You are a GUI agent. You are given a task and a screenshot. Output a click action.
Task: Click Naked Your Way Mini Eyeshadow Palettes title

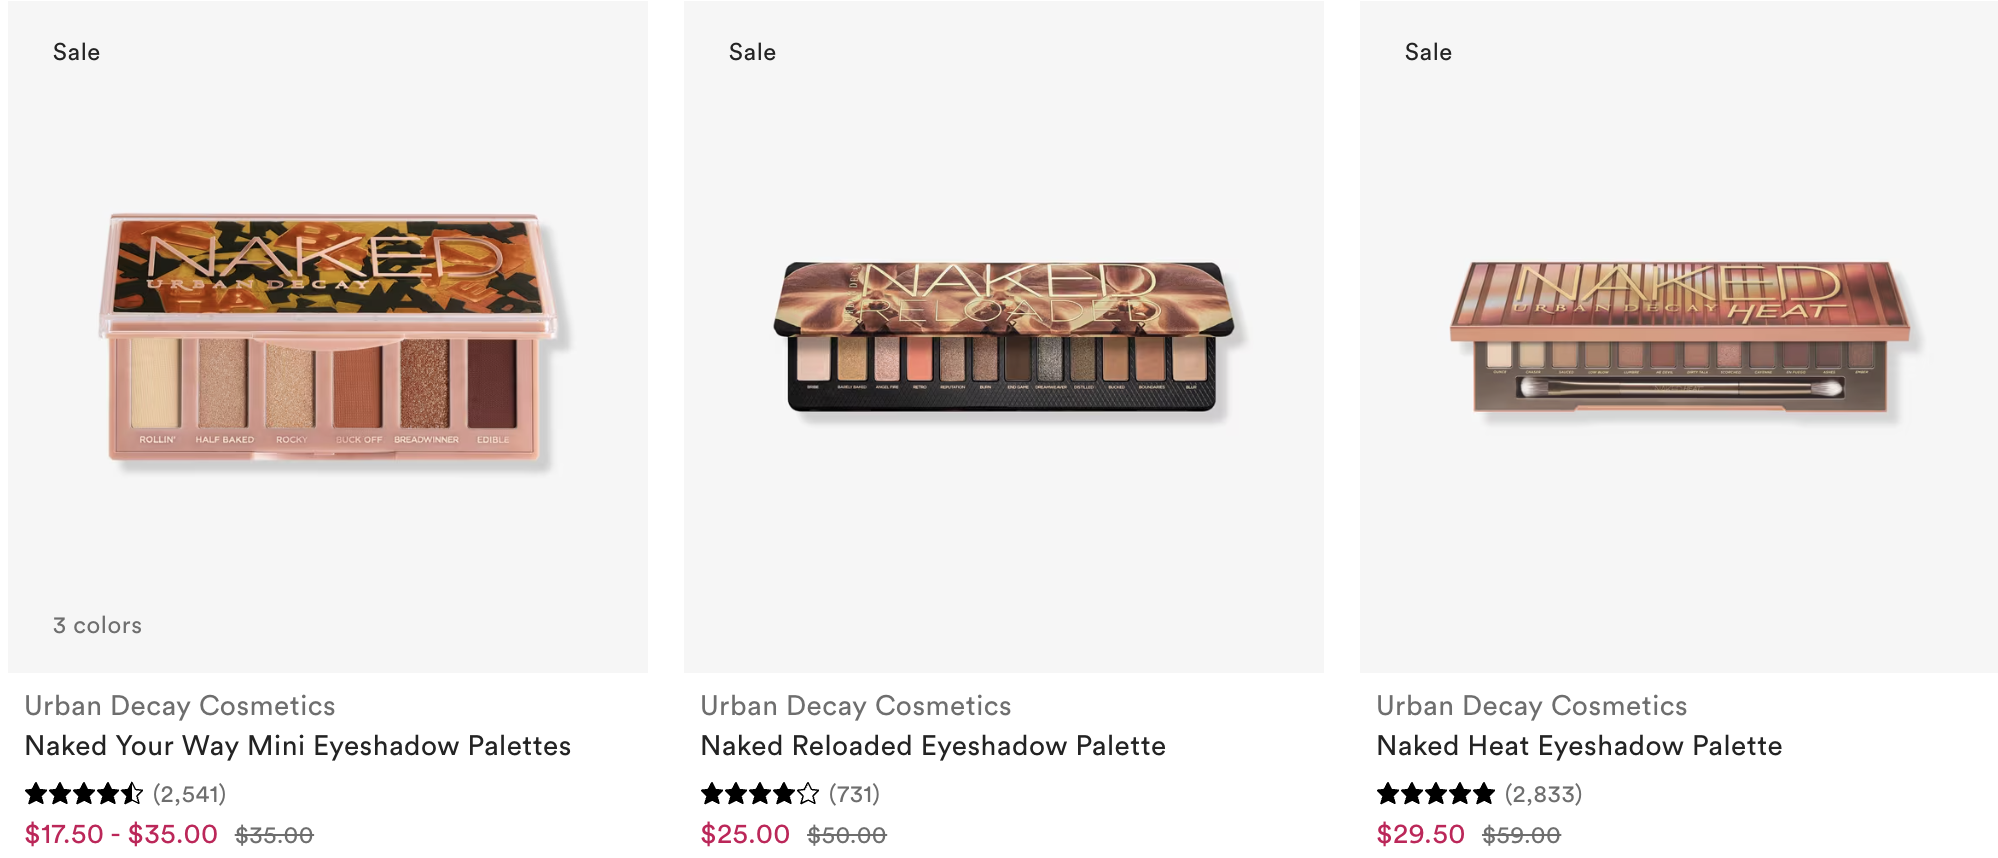pos(298,746)
